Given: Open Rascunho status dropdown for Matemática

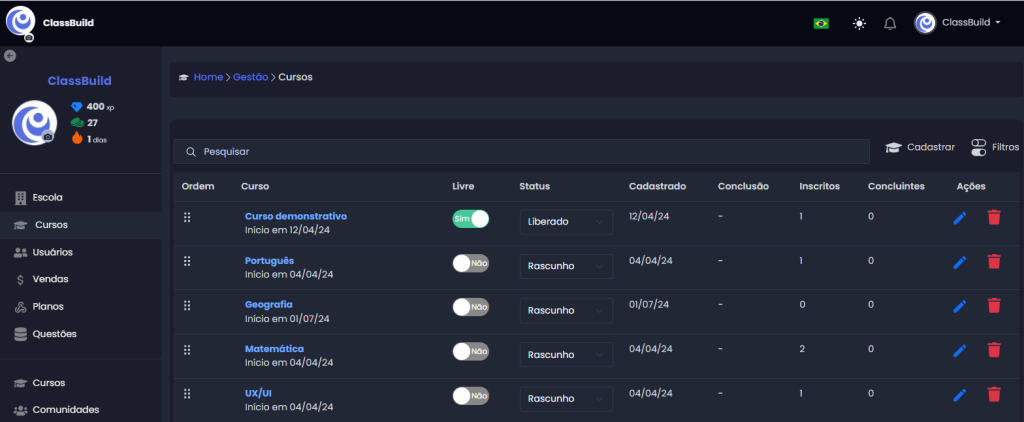Looking at the screenshot, I should 566,355.
